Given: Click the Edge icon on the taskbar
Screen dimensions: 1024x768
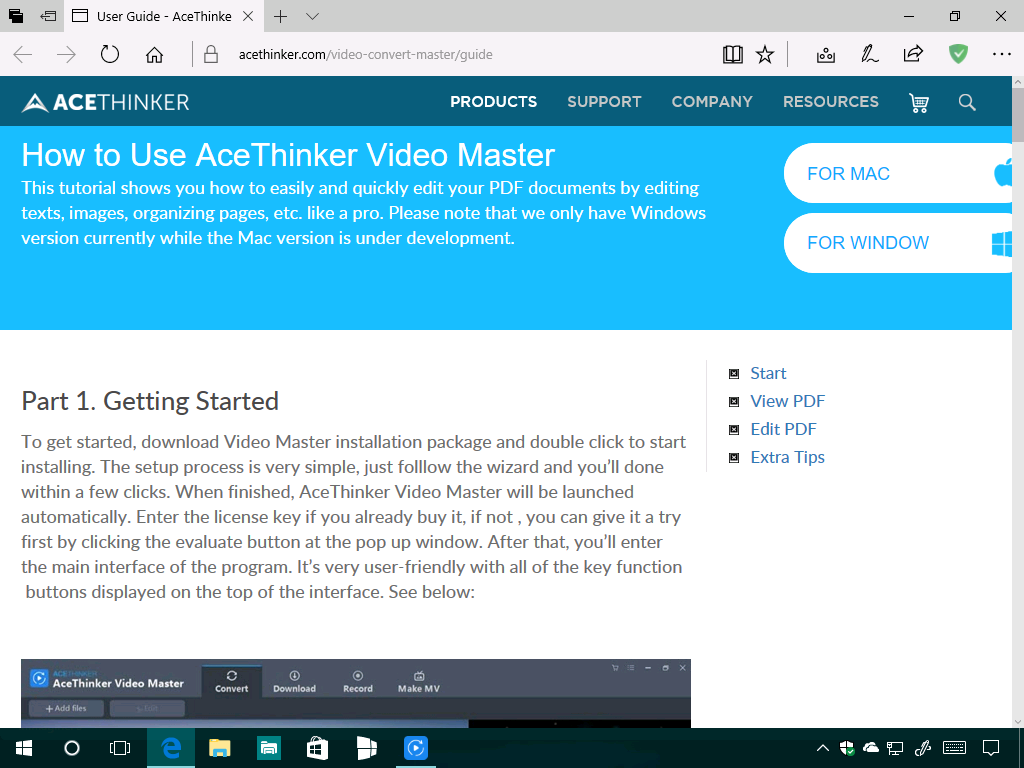Looking at the screenshot, I should pos(170,748).
